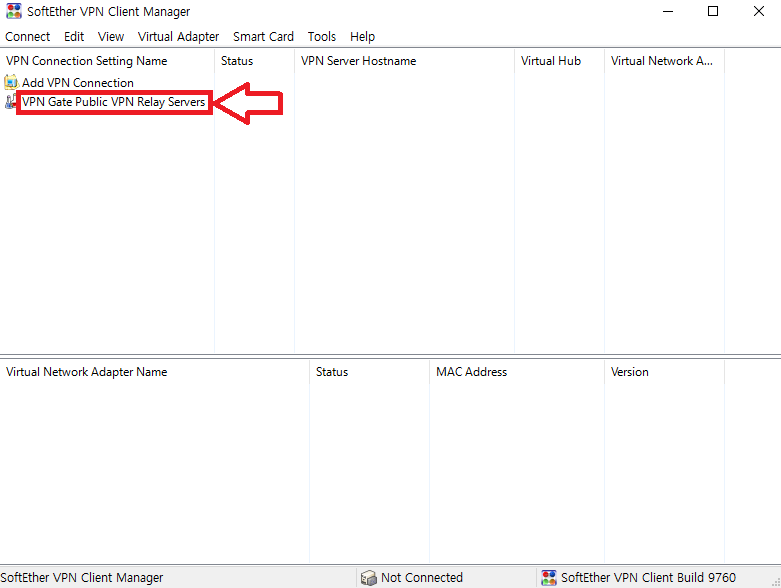This screenshot has width=781, height=588.
Task: Sort by VPN Connection Setting Name column
Action: click(107, 61)
